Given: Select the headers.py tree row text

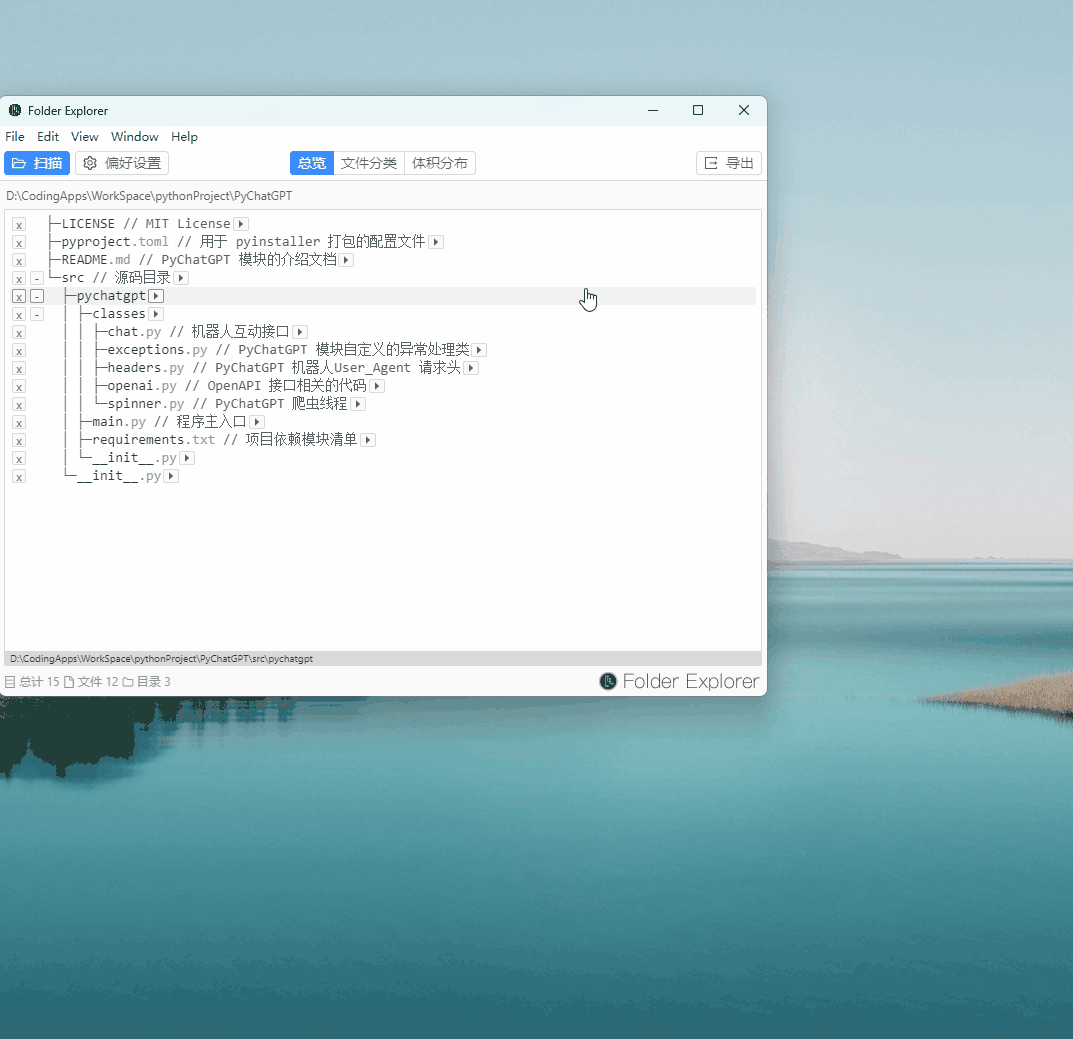Looking at the screenshot, I should coord(284,368).
